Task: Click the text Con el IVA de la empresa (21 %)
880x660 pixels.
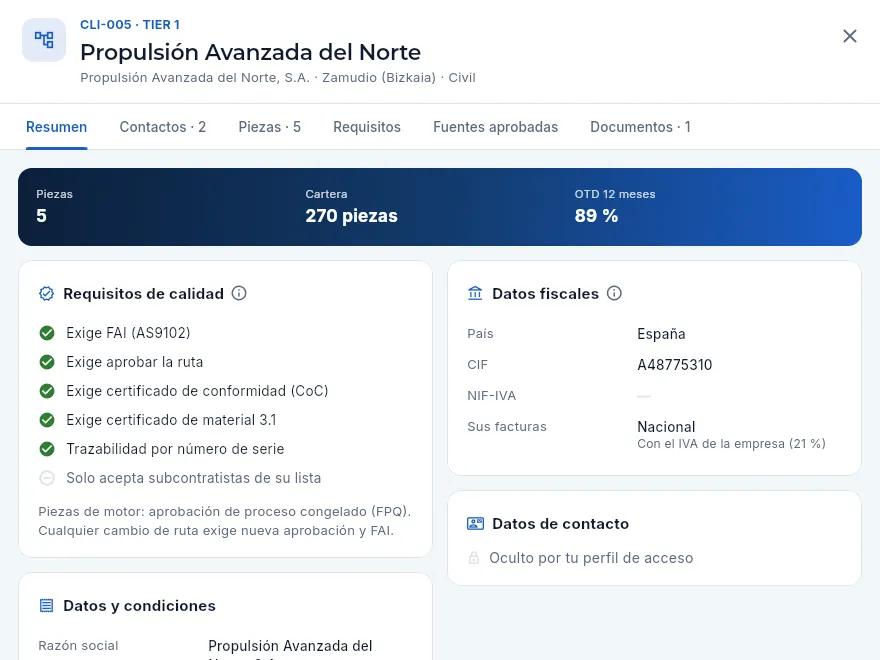Action: tap(731, 443)
